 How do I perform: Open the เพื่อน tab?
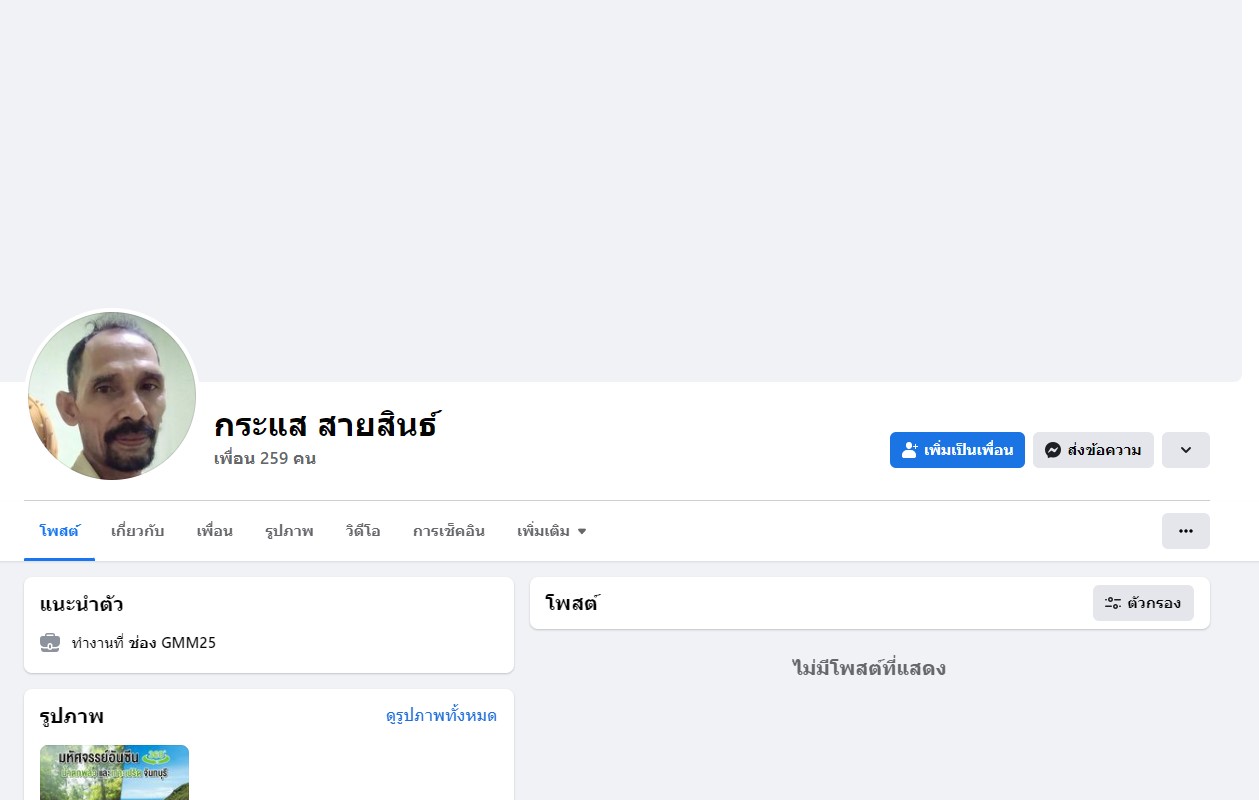point(214,531)
